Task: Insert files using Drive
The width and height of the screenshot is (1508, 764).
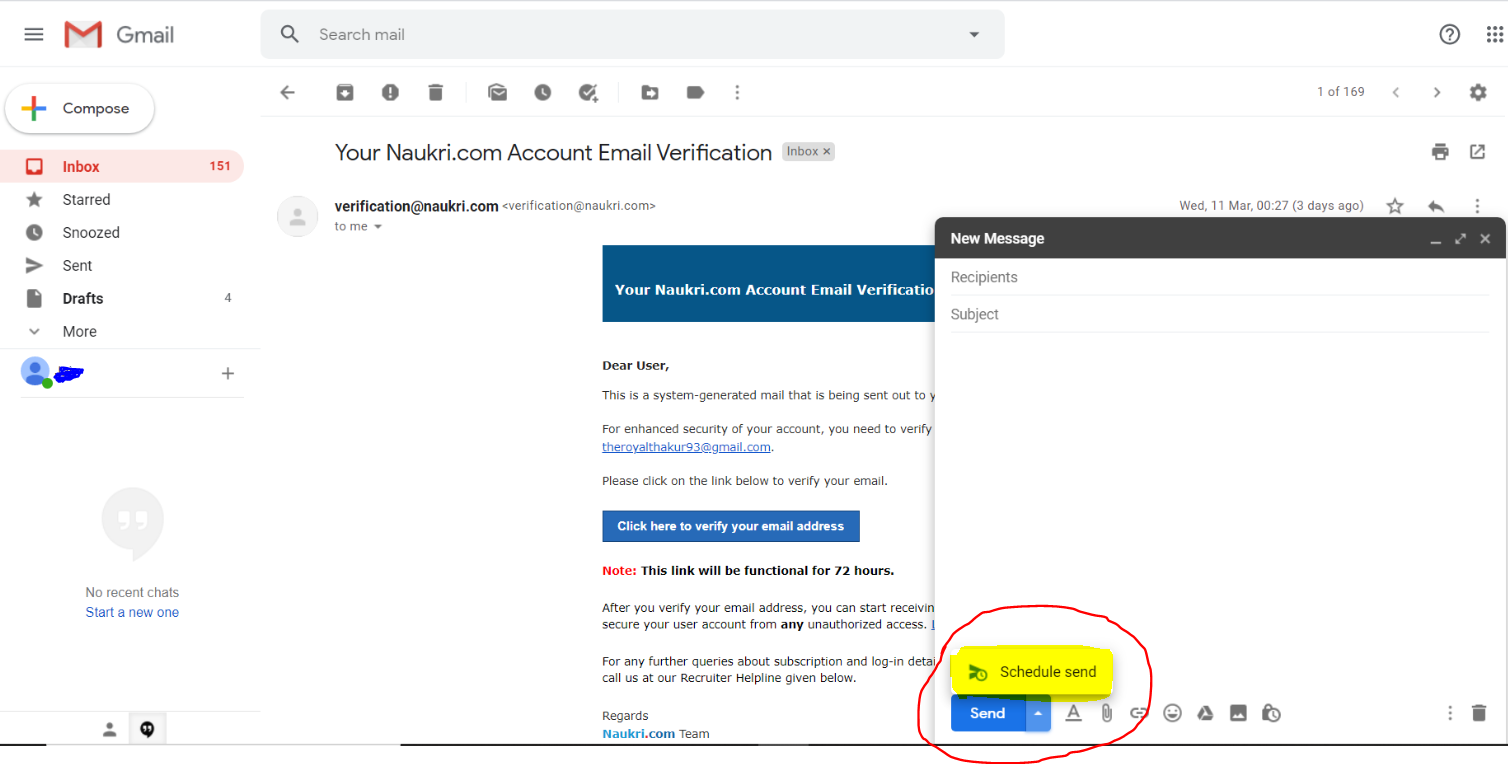Action: (x=1205, y=713)
